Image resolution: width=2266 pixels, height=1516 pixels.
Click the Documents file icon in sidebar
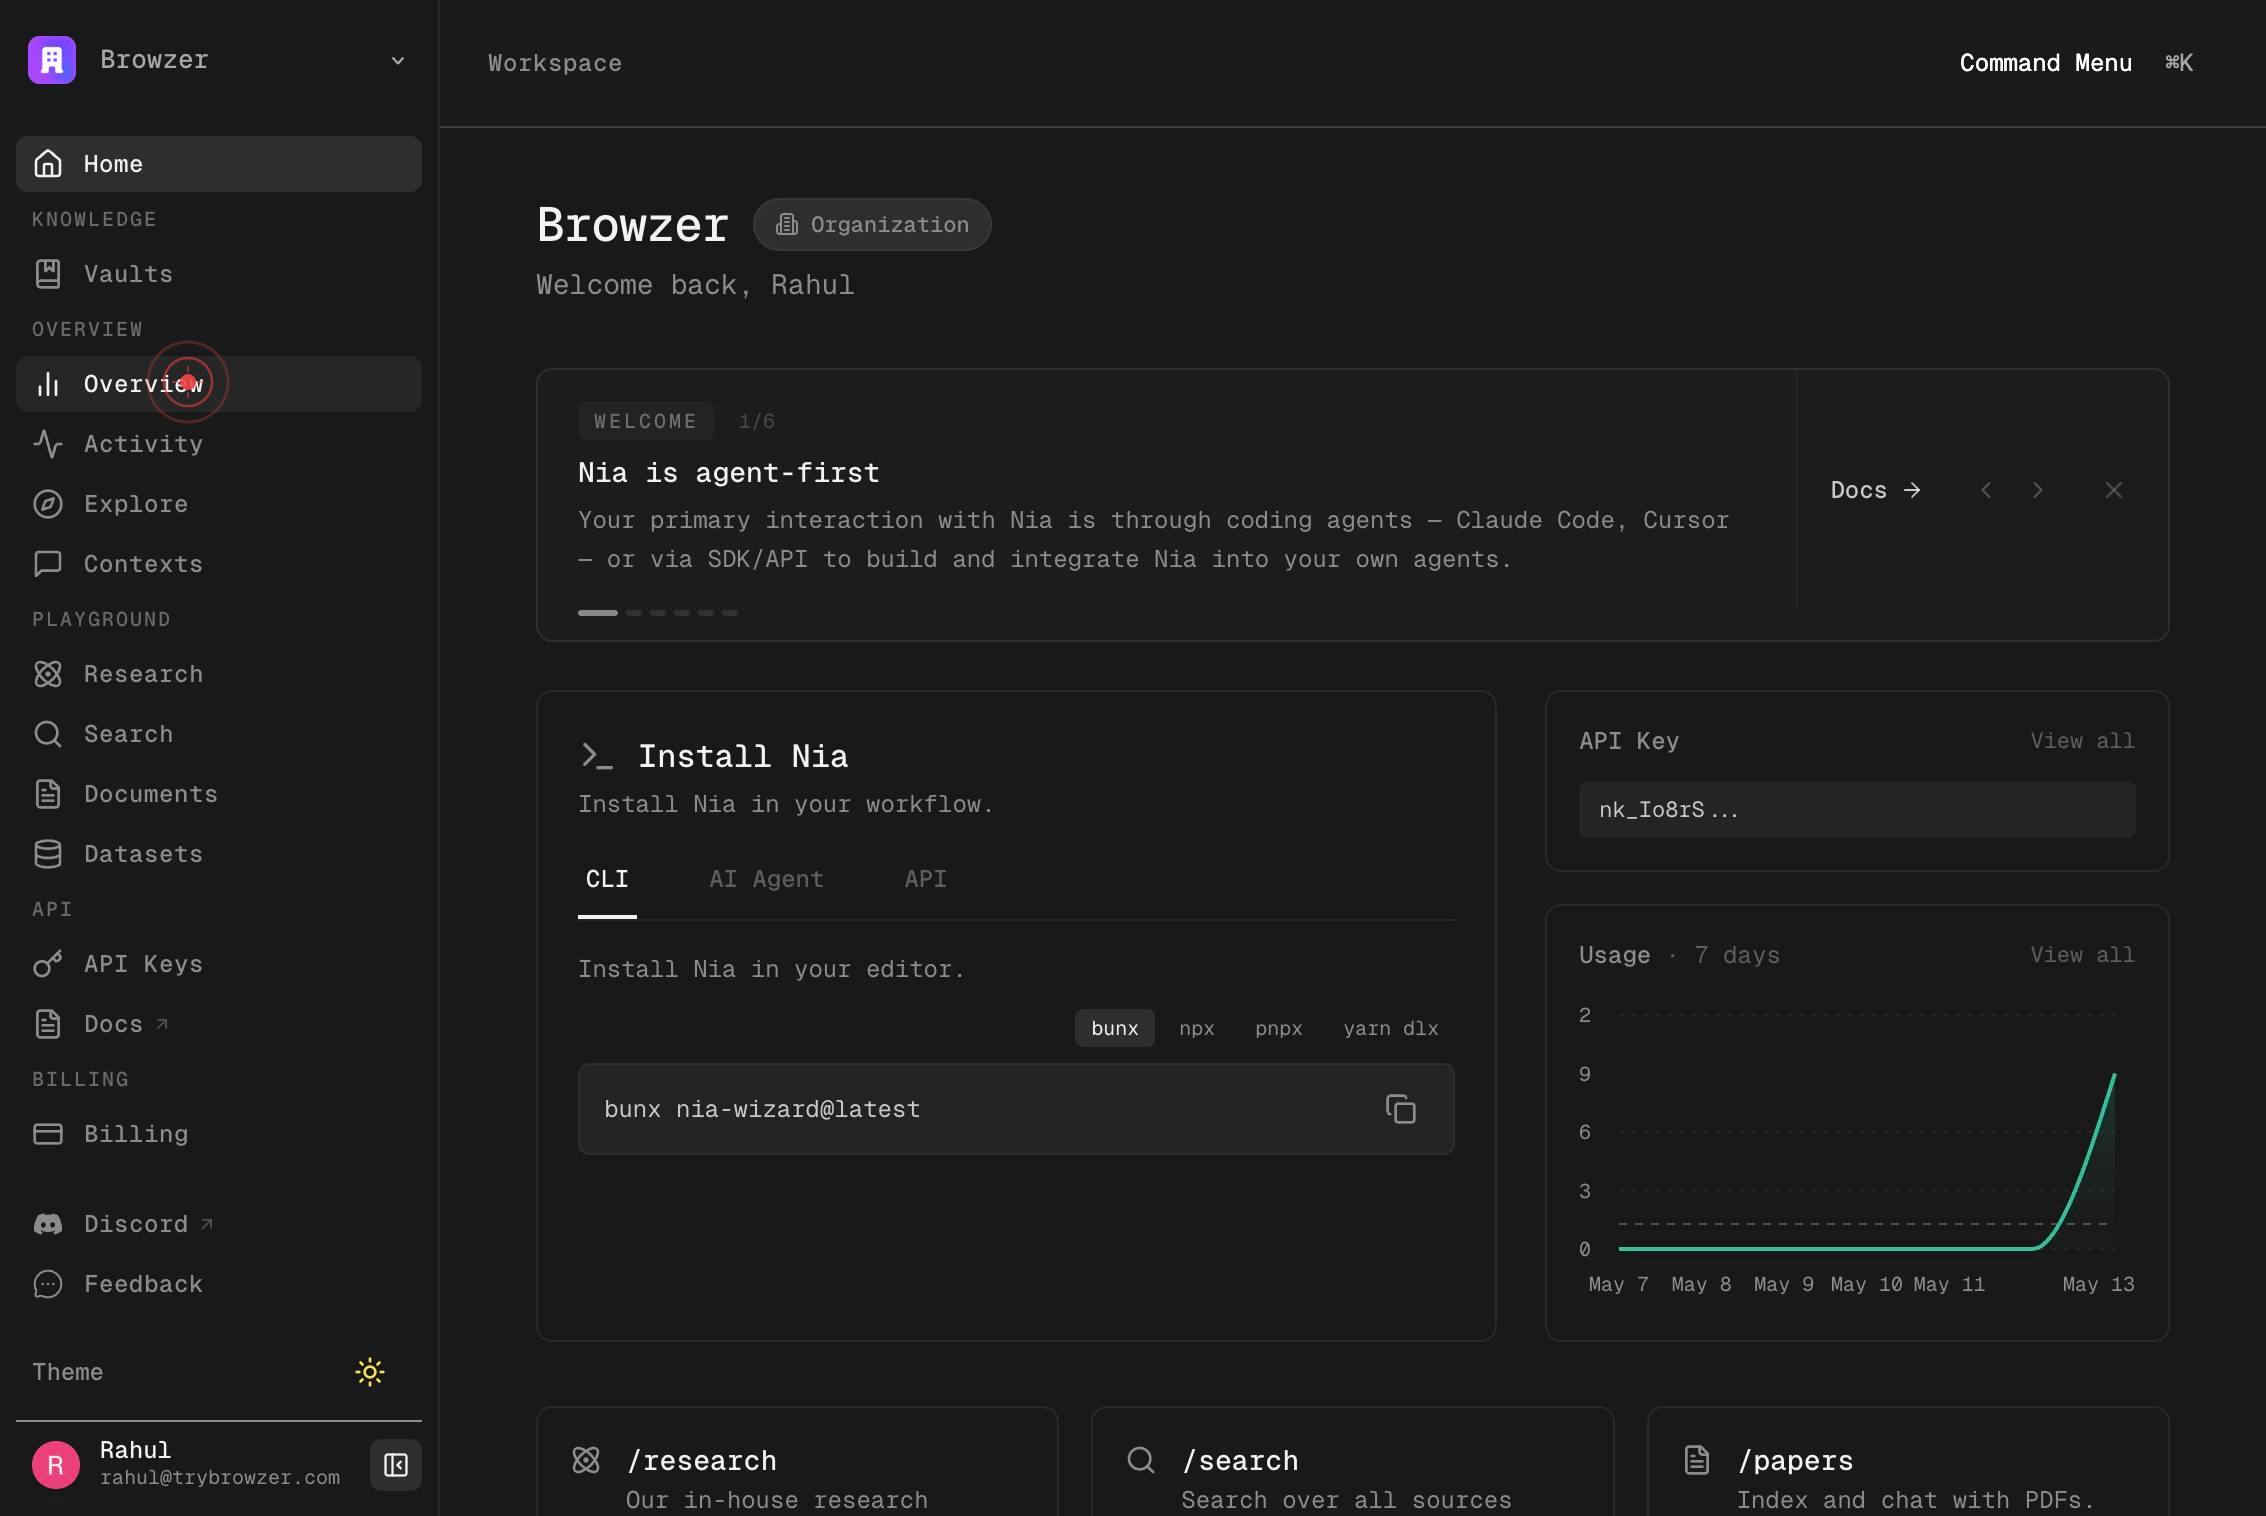[48, 794]
